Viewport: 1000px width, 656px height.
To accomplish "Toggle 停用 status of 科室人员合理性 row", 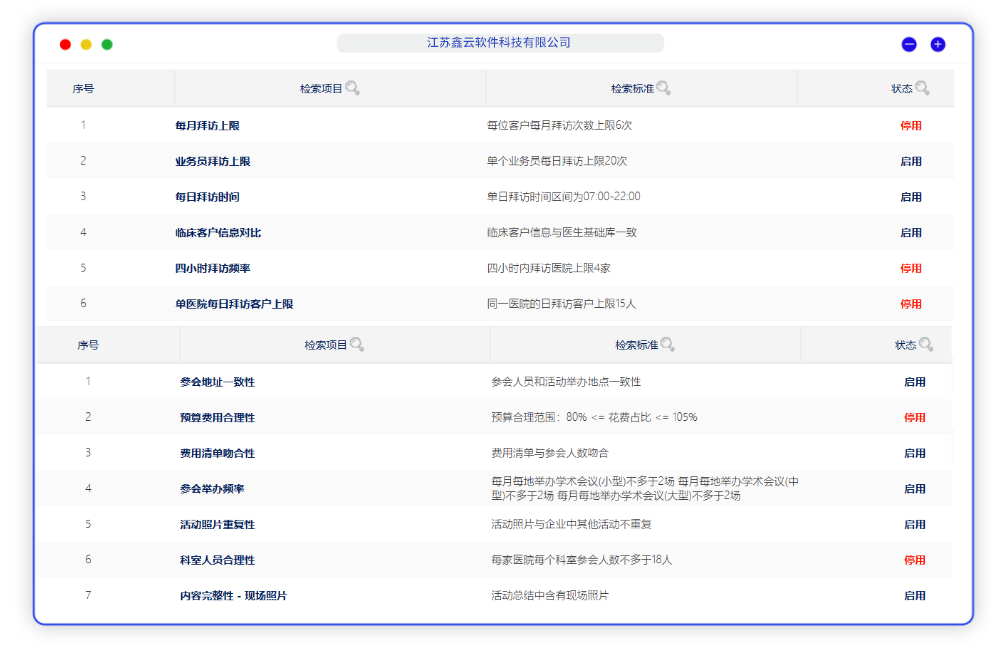I will [914, 561].
